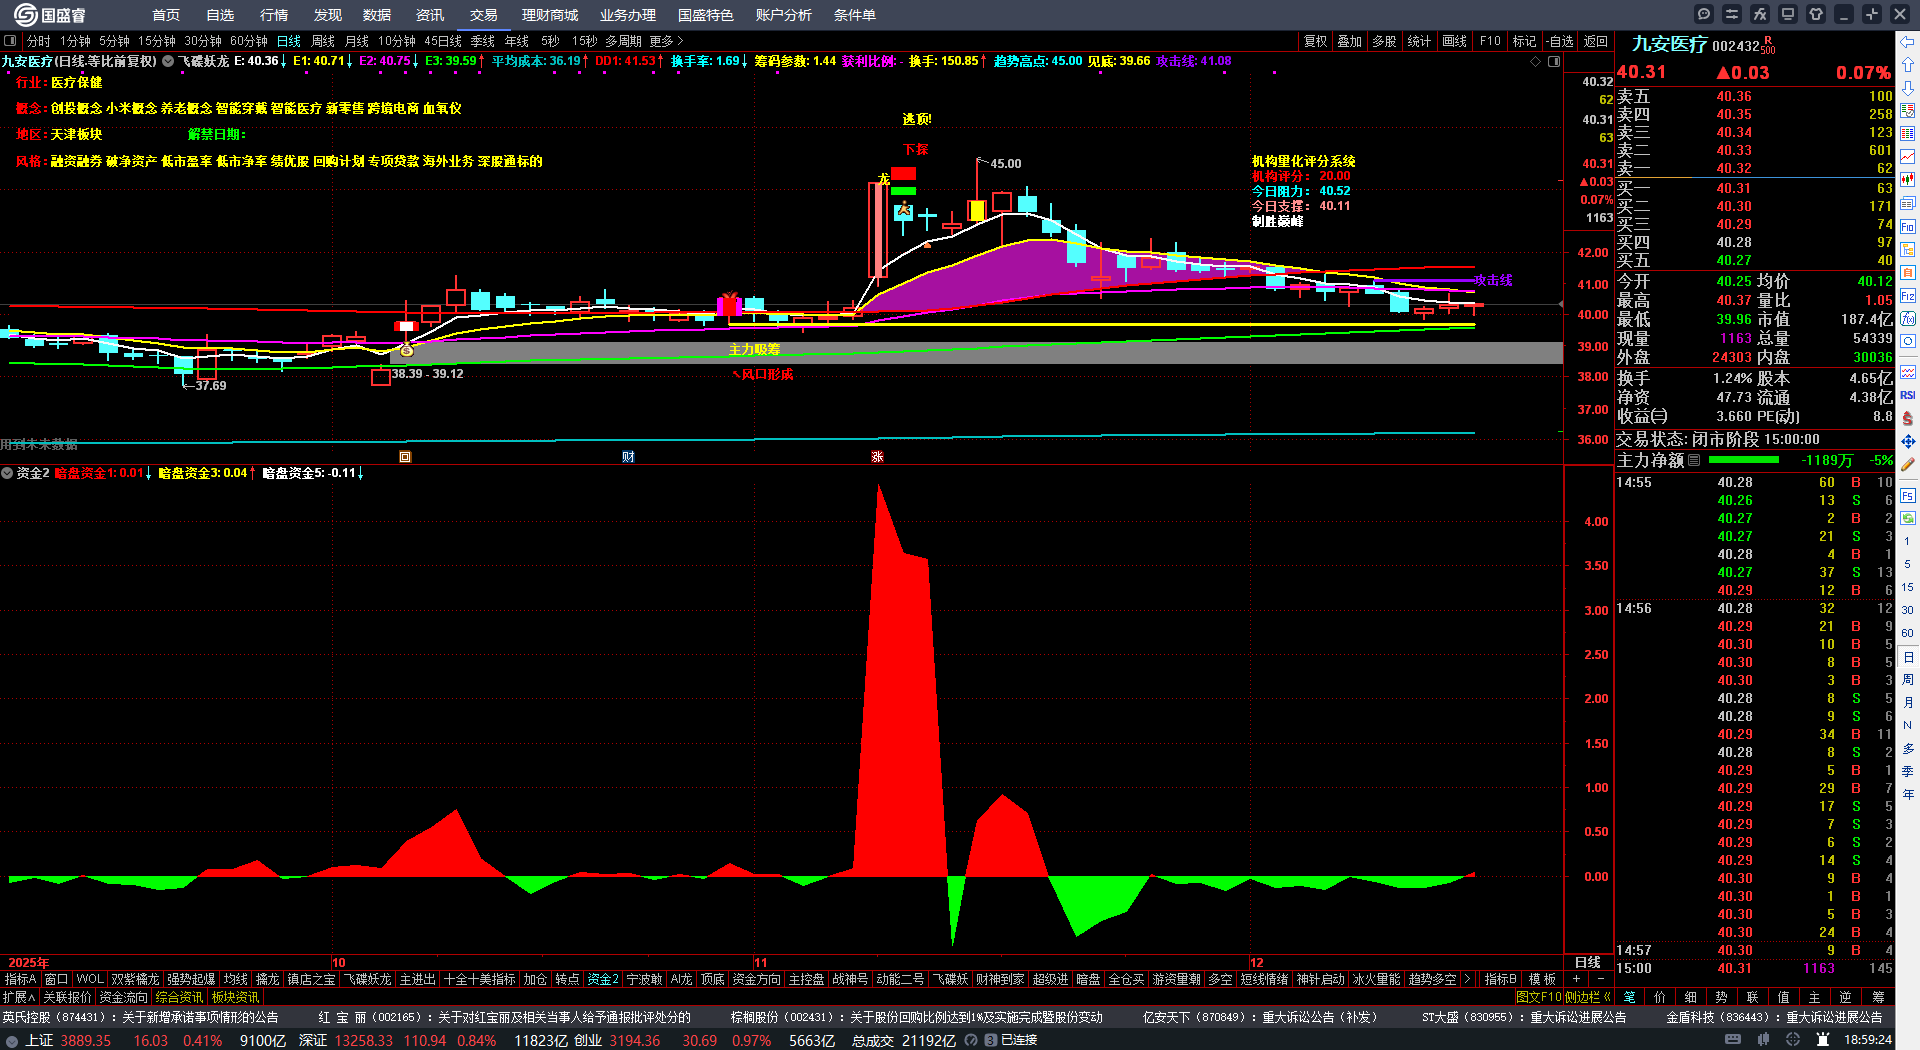
Task: Open the 国盛特色 menu
Action: pos(706,15)
